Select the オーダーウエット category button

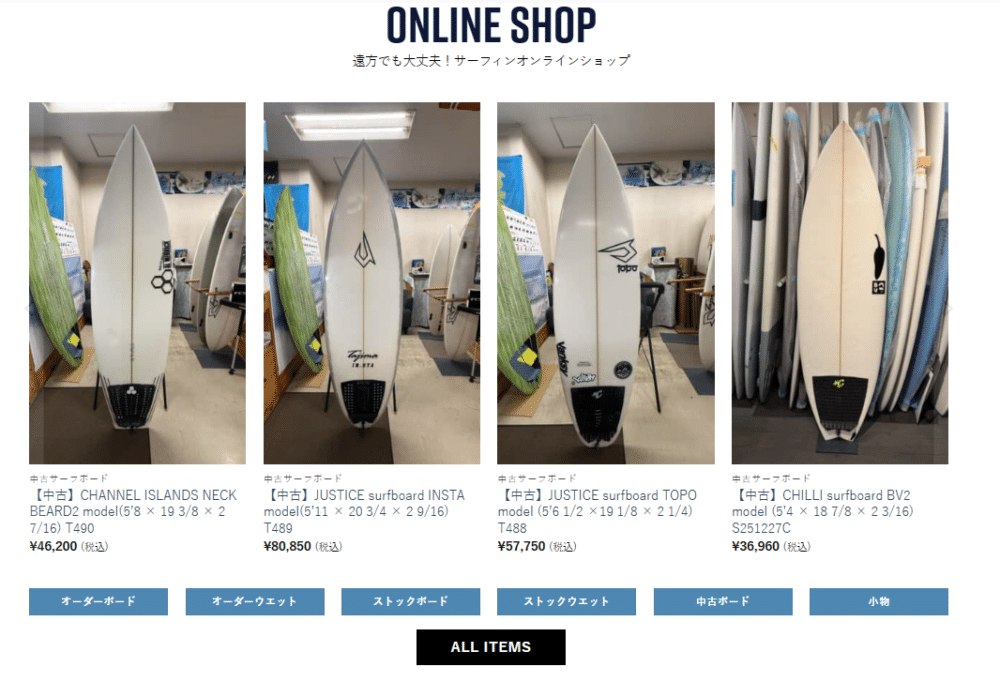coord(255,602)
